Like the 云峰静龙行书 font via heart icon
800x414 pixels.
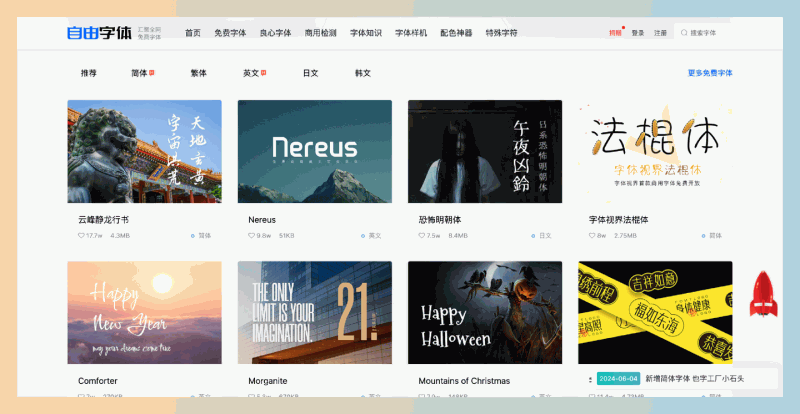click(x=81, y=236)
